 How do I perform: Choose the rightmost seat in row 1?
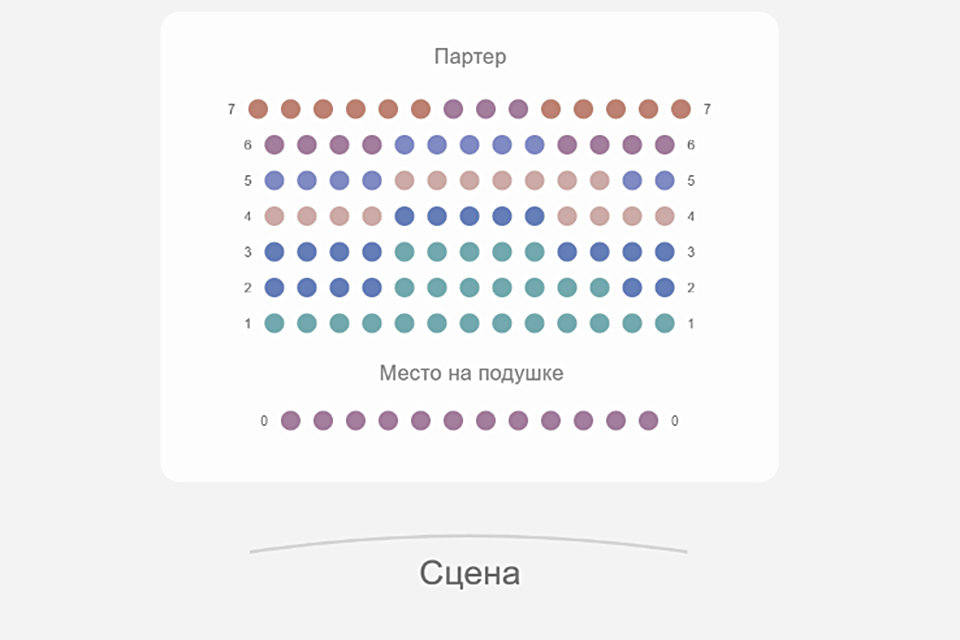coord(665,323)
